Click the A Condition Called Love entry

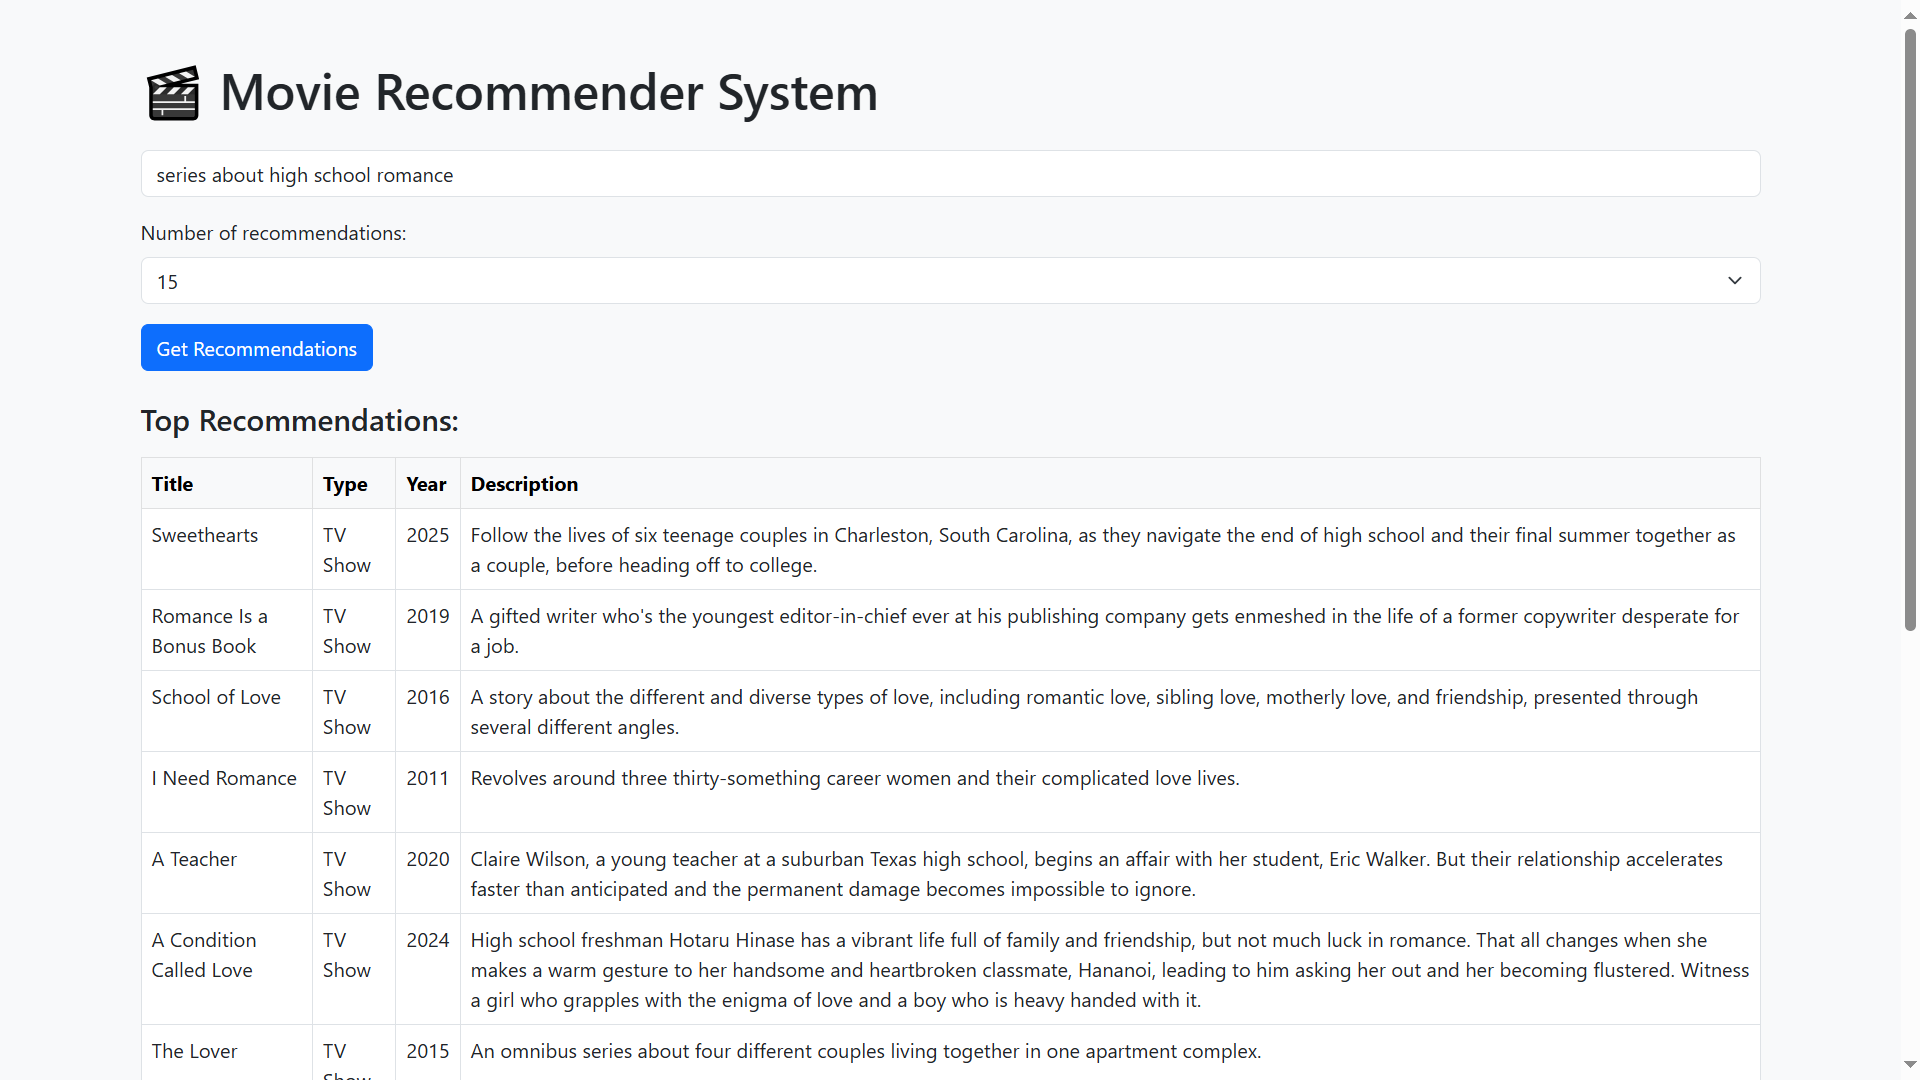click(x=203, y=955)
